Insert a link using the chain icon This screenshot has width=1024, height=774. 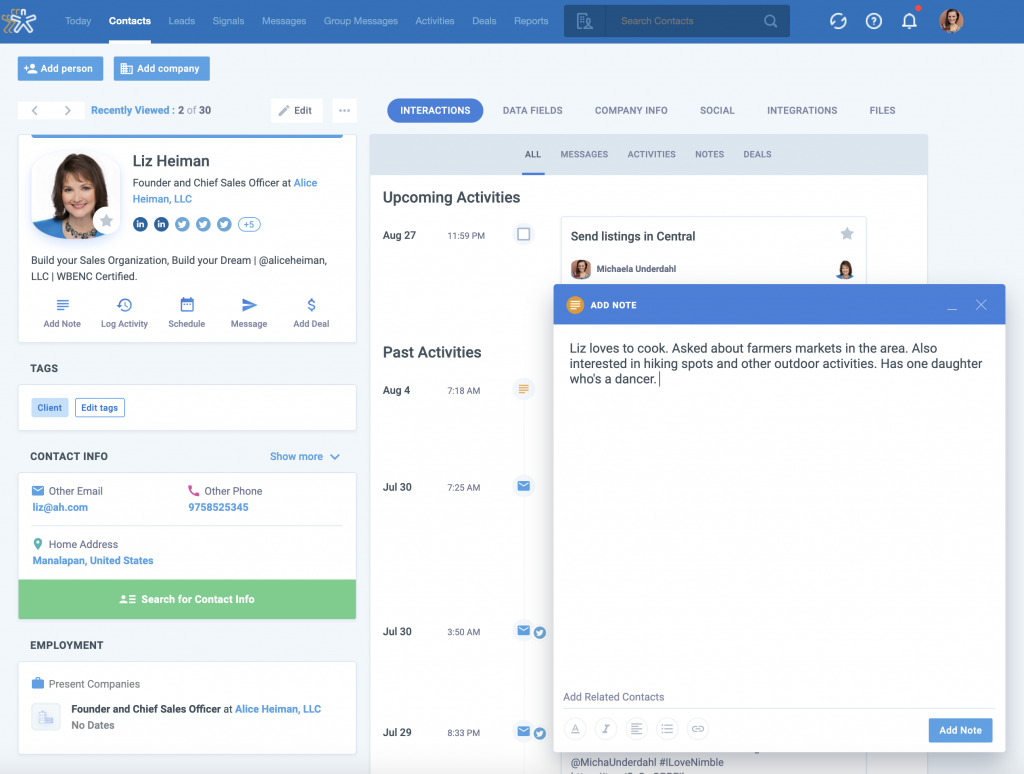coord(698,729)
